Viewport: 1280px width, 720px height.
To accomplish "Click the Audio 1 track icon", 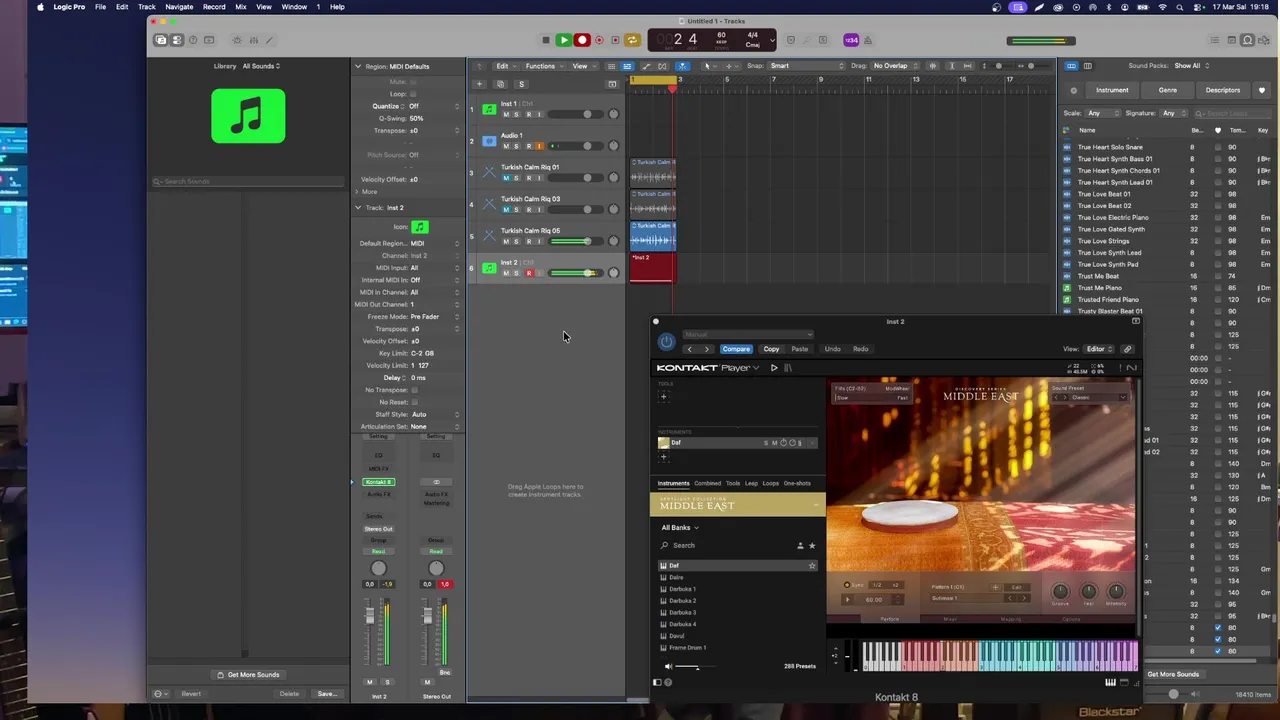I will 489,141.
